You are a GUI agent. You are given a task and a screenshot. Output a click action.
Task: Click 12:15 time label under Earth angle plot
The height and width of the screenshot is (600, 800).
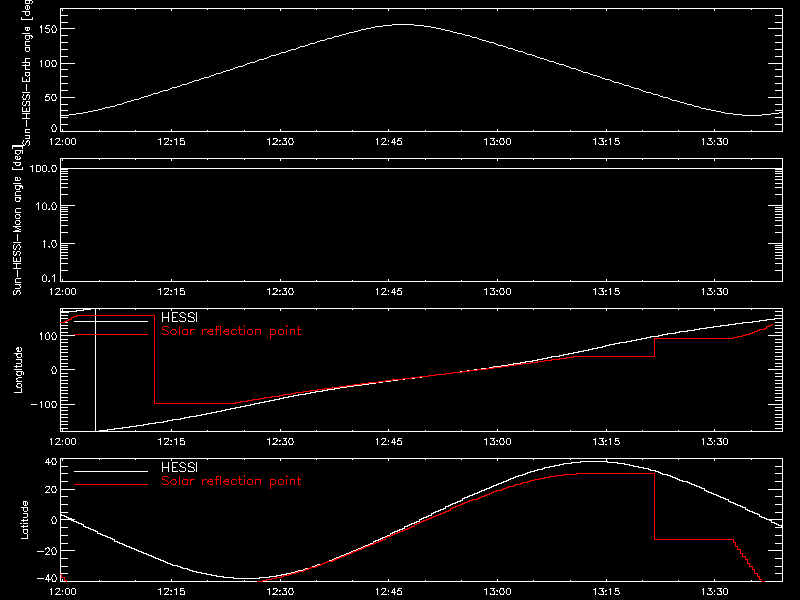tap(171, 142)
